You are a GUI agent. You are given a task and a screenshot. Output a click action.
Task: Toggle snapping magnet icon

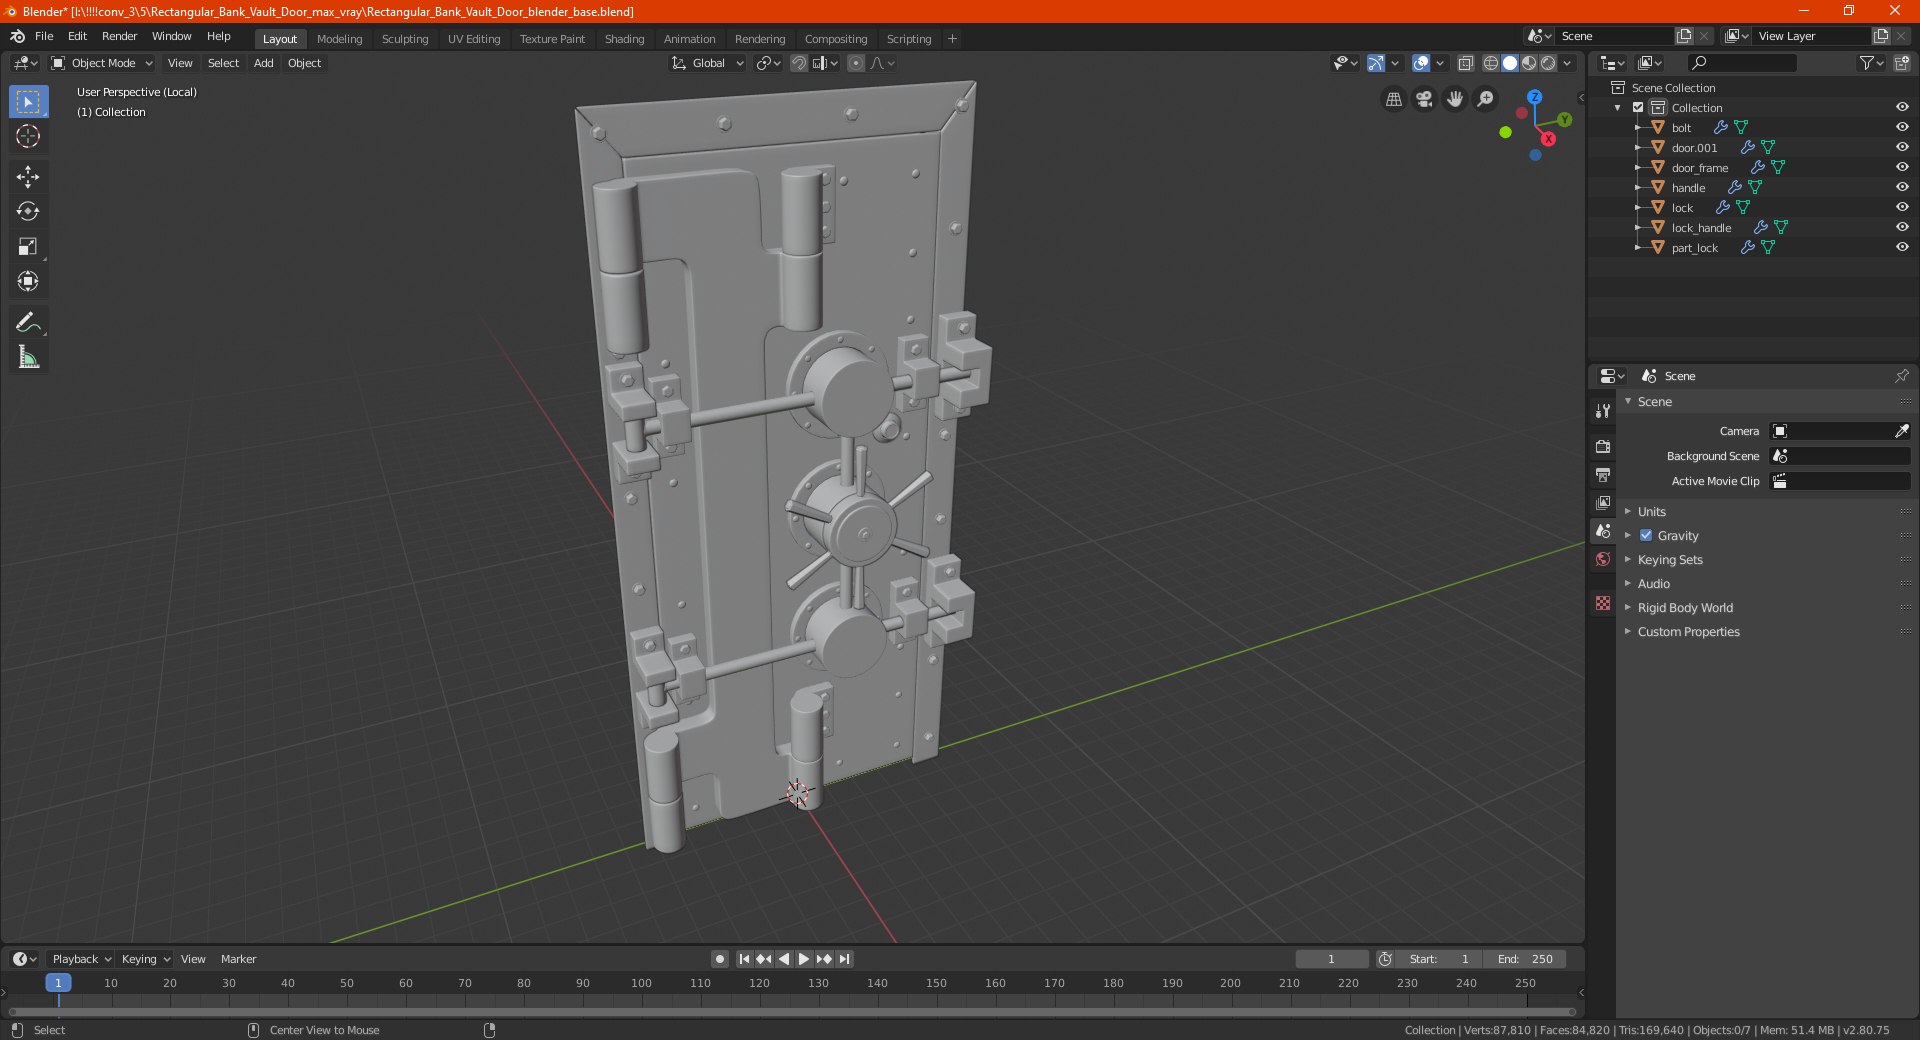coord(799,63)
